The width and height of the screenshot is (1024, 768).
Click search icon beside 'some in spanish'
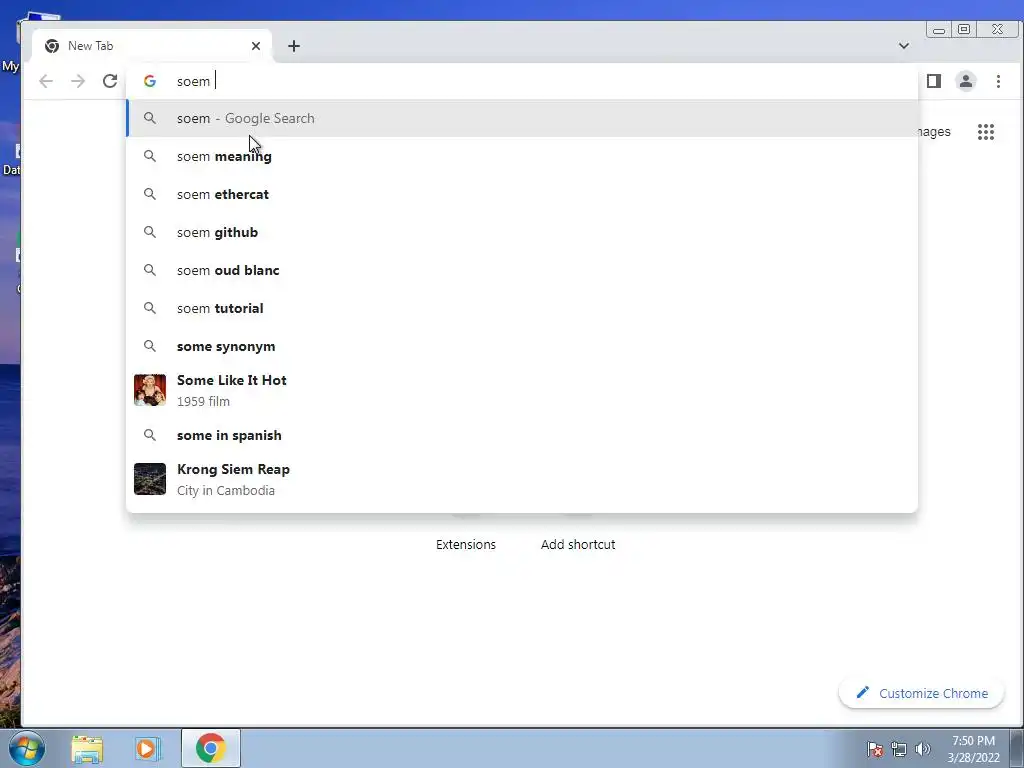150,435
